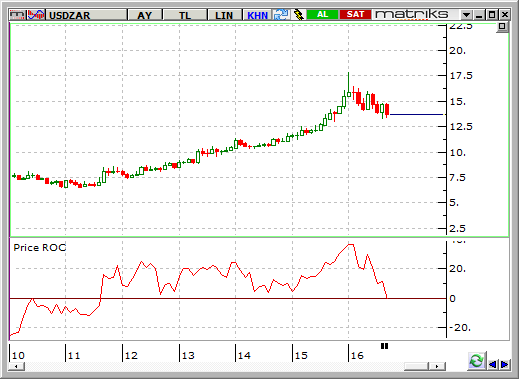This screenshot has width=519, height=379.
Task: Click the horizontal scrollbar right arrow
Action: point(437,366)
